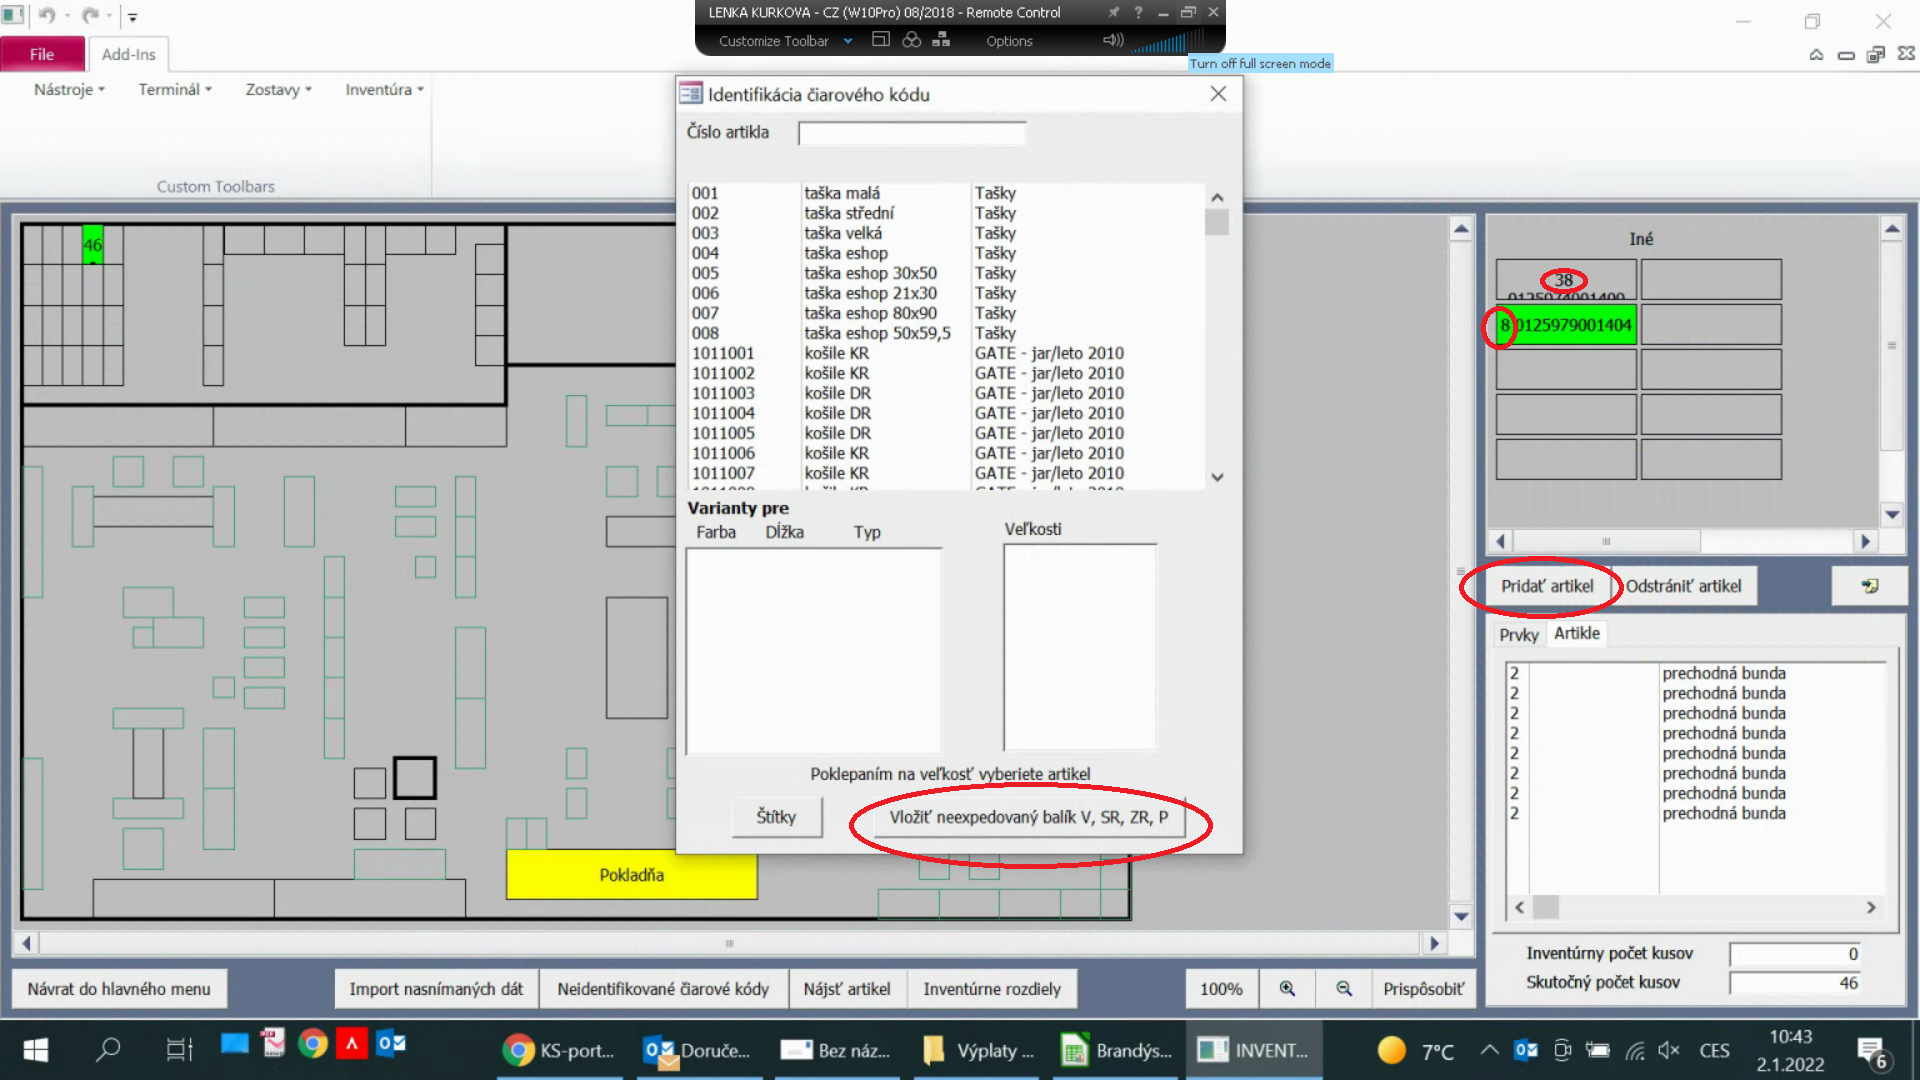The image size is (1920, 1080).
Task: Click into the Číslo artikla input field
Action: click(x=911, y=133)
